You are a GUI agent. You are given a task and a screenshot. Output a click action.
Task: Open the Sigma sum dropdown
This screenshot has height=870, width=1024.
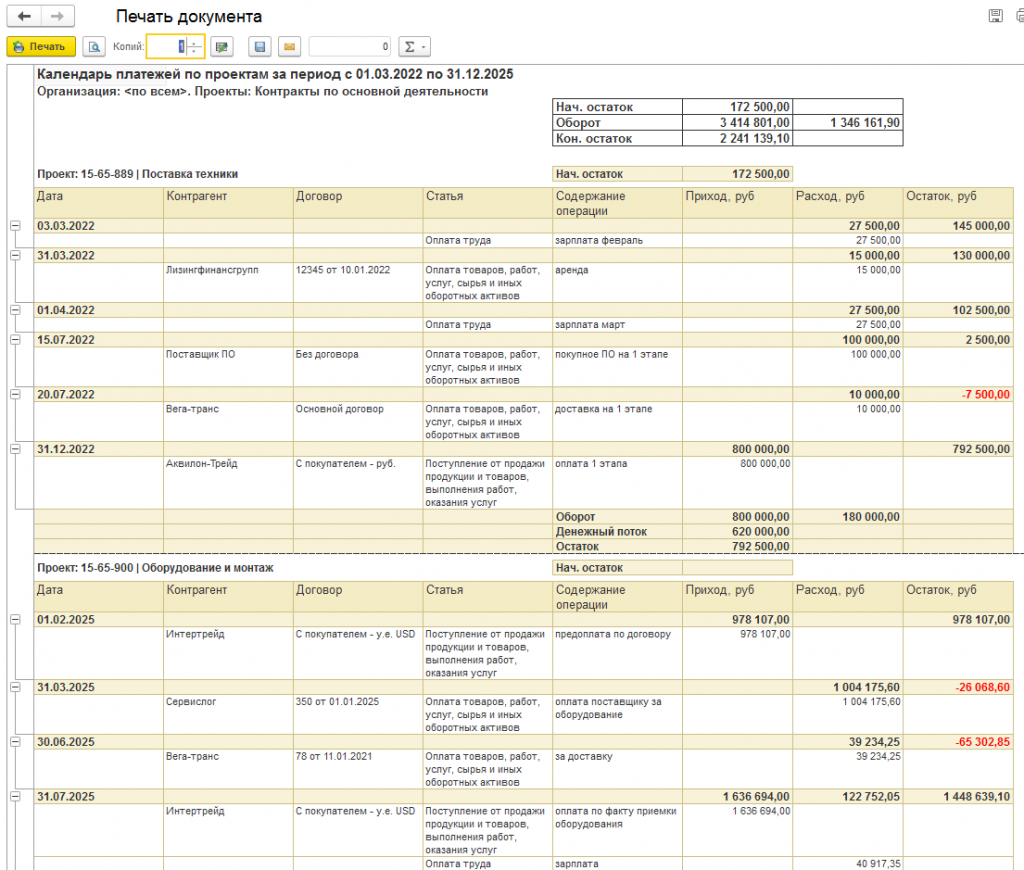coord(414,46)
